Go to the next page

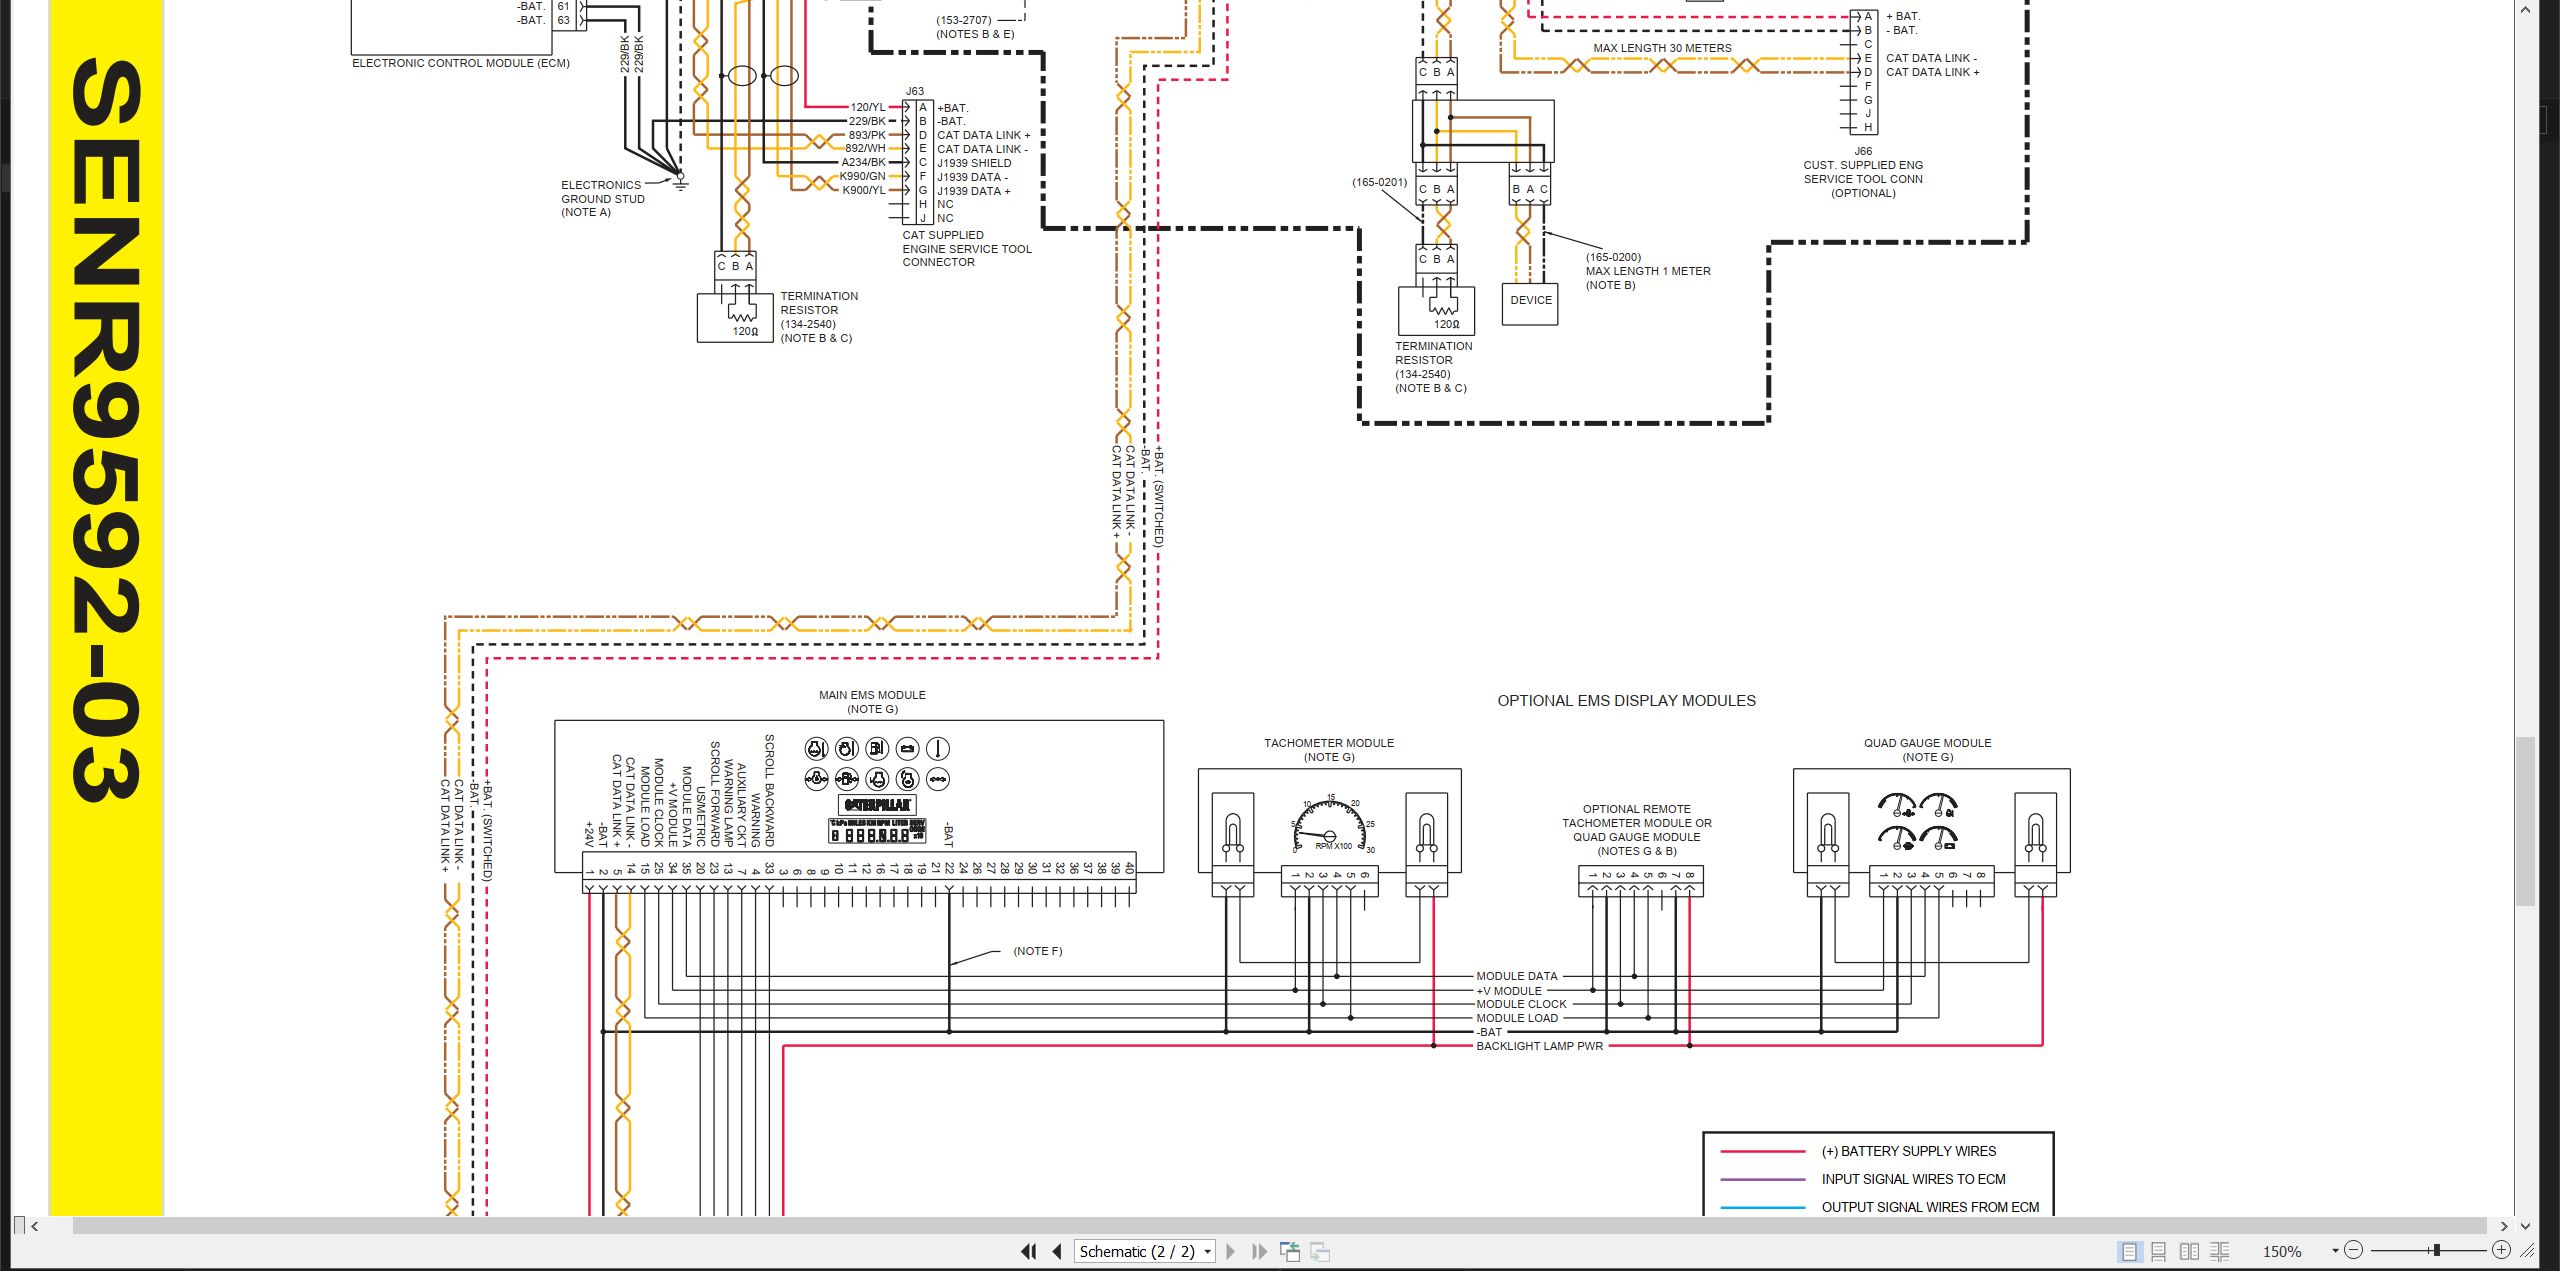click(x=1231, y=1251)
